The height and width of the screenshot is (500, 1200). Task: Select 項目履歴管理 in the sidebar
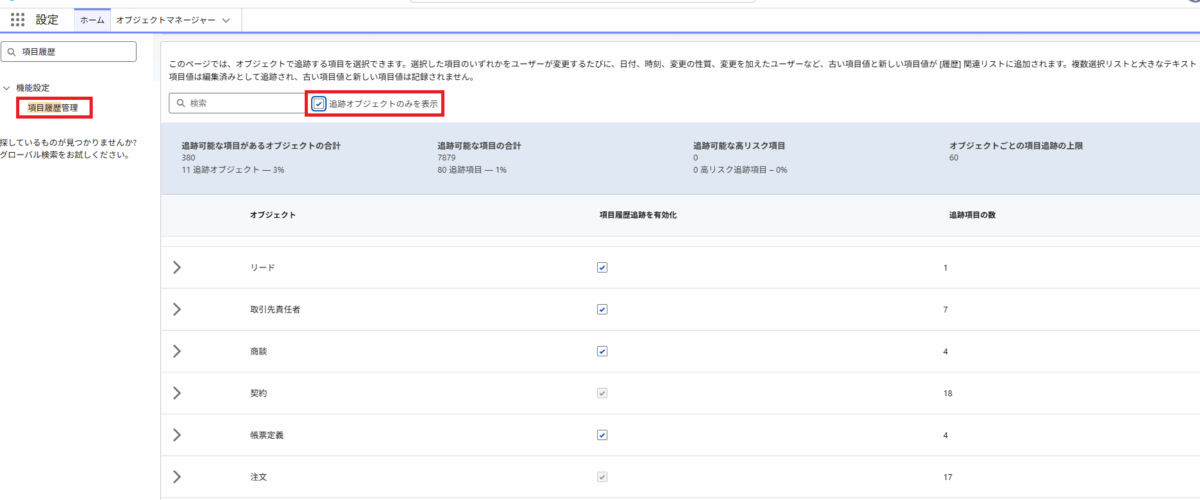pos(52,107)
